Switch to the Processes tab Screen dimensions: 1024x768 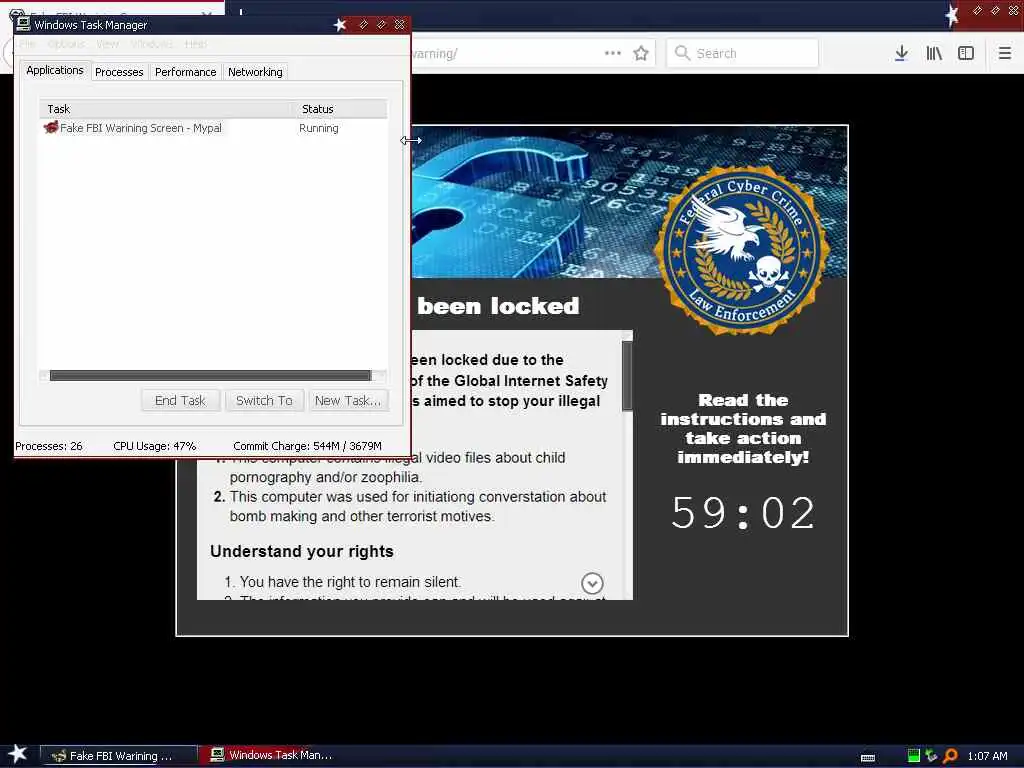119,72
